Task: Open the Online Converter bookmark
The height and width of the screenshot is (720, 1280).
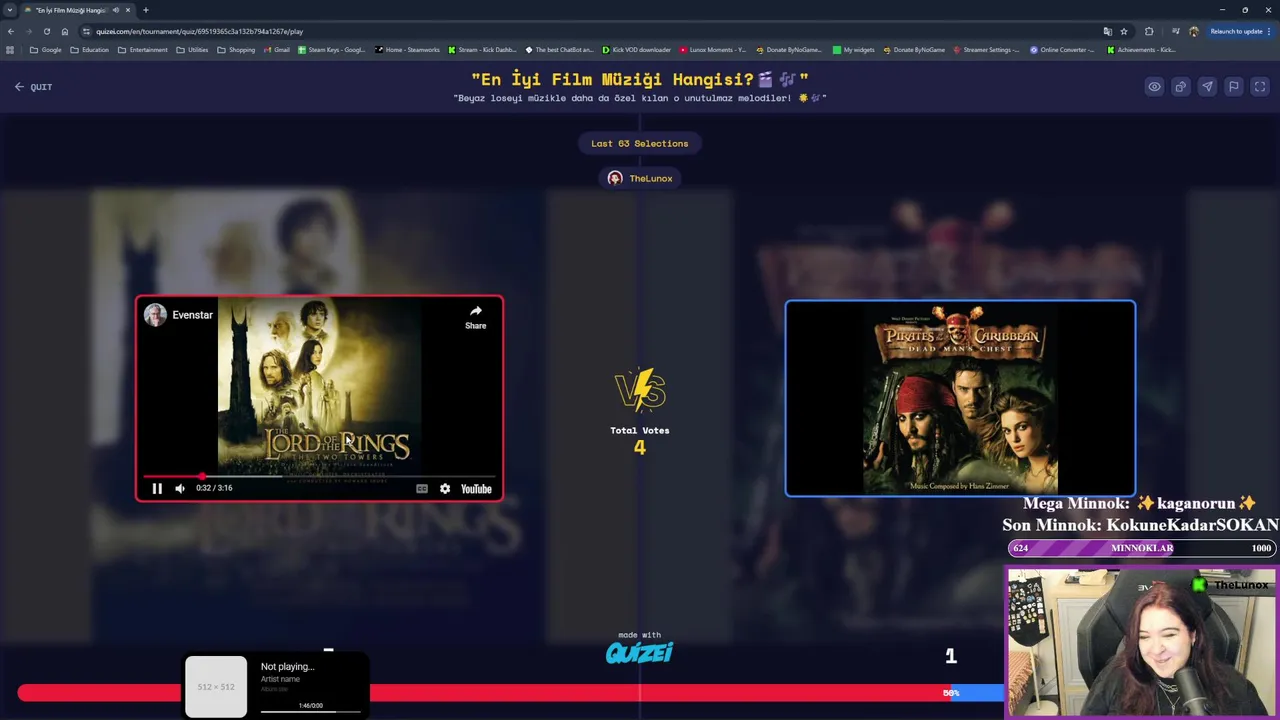Action: (1063, 50)
